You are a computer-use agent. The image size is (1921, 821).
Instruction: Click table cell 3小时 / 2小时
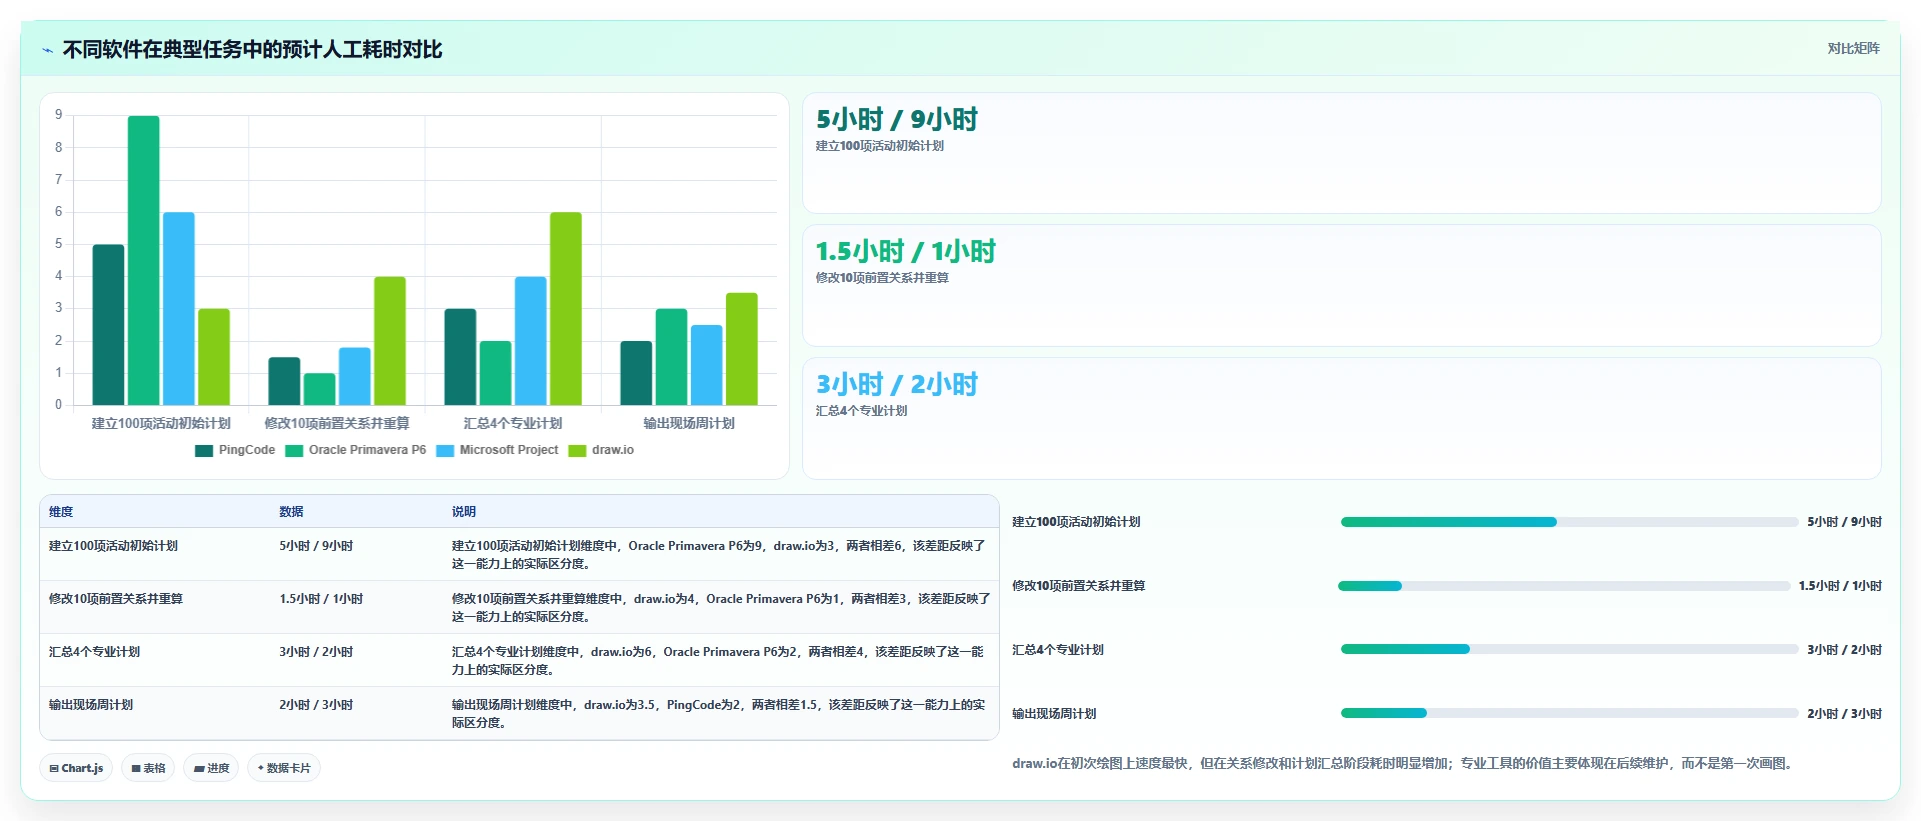(x=316, y=652)
